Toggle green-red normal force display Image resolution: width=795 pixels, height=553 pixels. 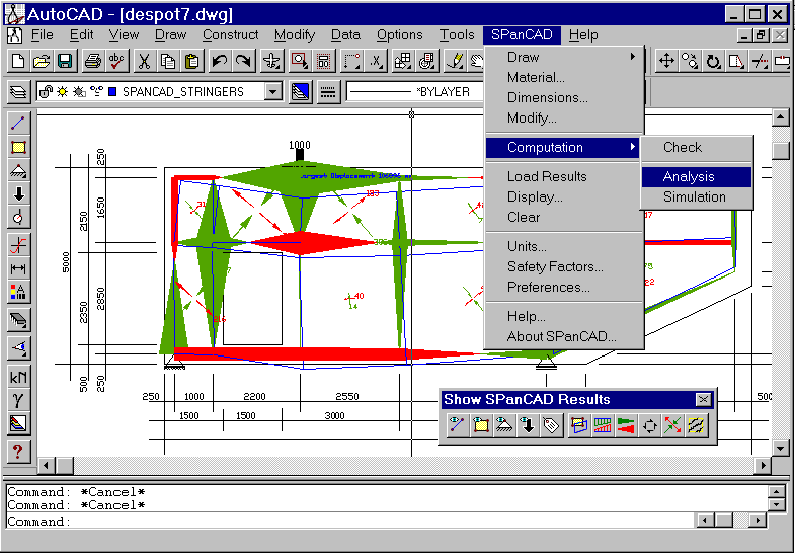tap(626, 425)
